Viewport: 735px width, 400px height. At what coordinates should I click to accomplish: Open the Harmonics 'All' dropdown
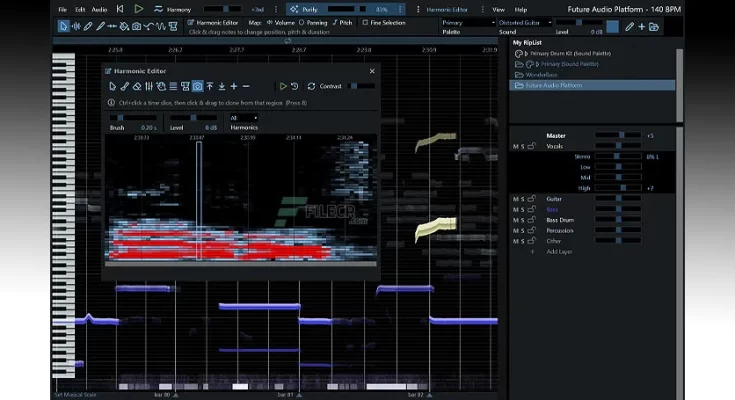tap(244, 117)
